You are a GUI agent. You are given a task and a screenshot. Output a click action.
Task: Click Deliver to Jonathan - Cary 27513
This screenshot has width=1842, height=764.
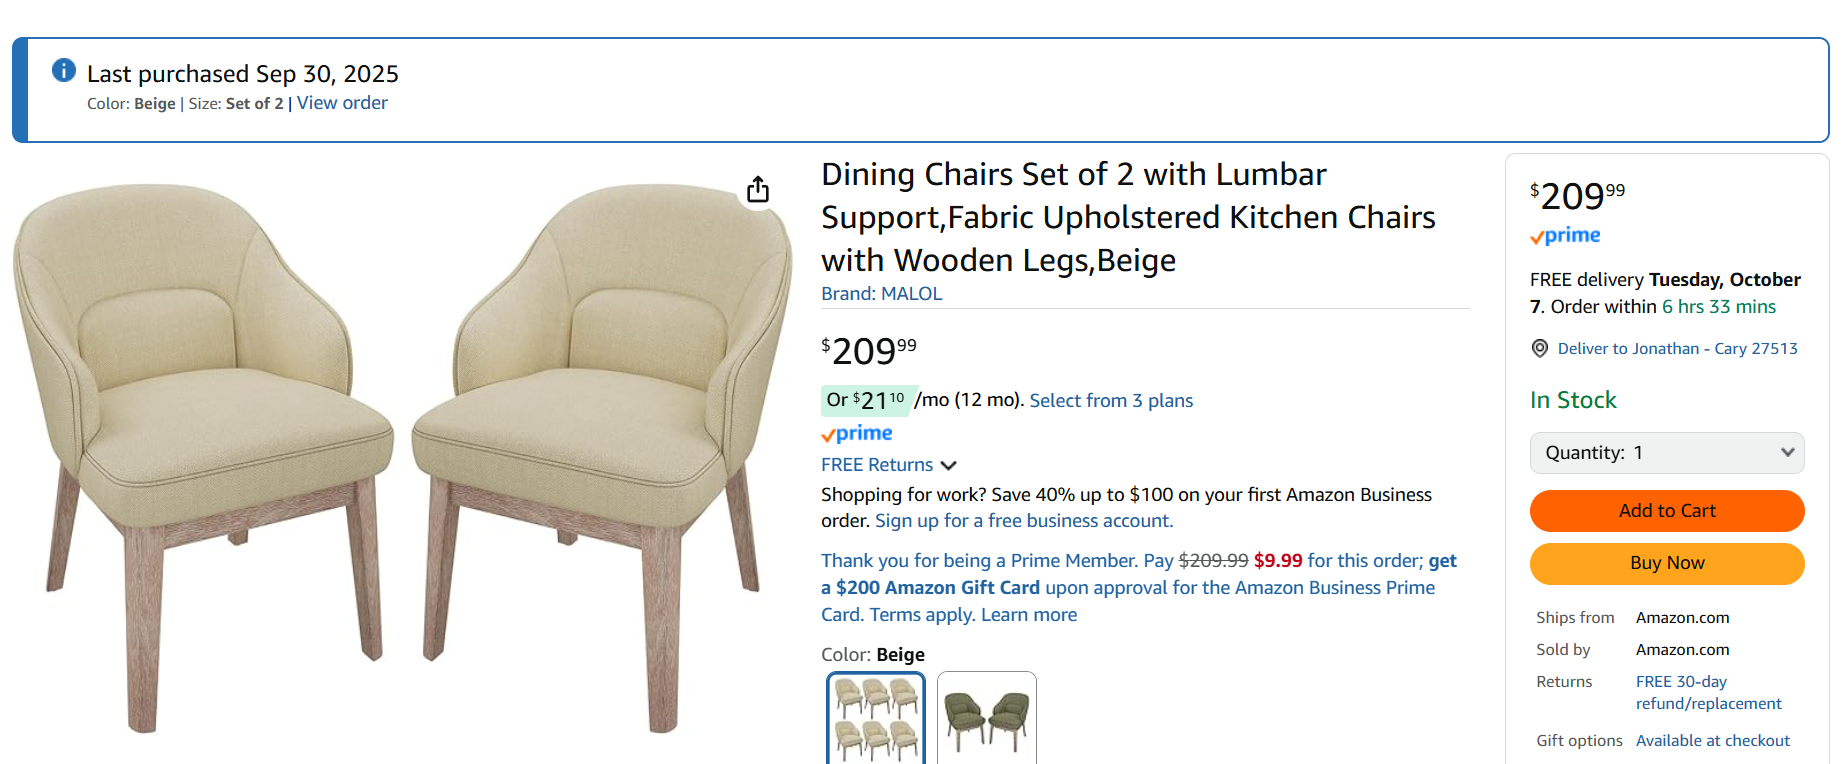[x=1677, y=348]
